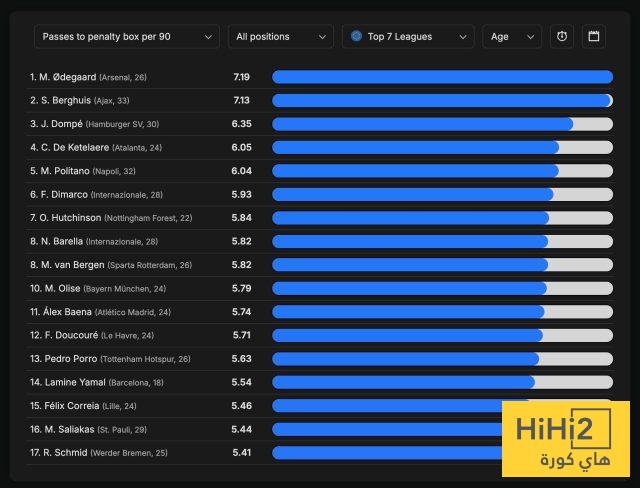Expand the Age filter dropdown
This screenshot has height=488, width=640.
coord(511,37)
